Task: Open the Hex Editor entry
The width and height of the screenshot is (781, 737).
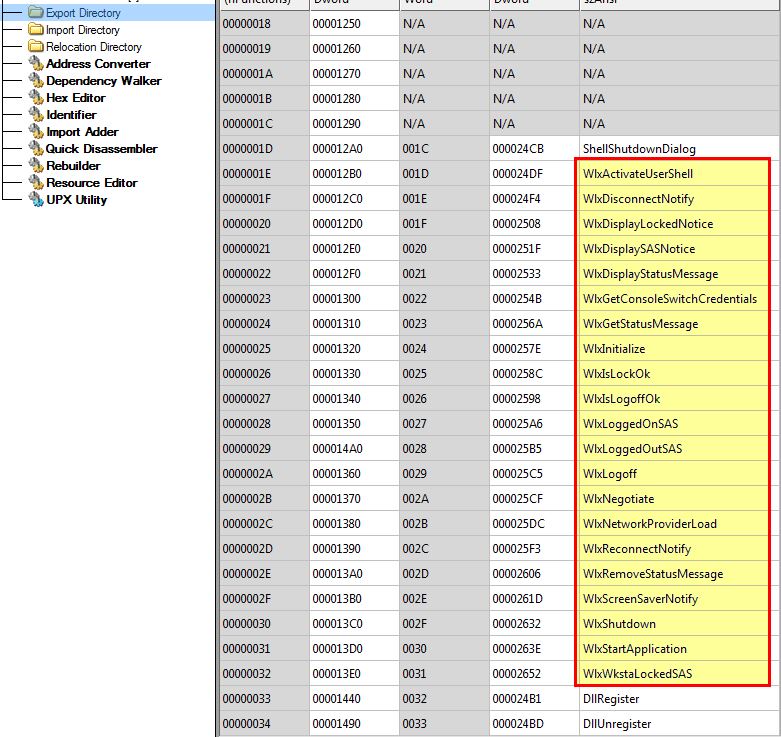Action: click(x=76, y=98)
